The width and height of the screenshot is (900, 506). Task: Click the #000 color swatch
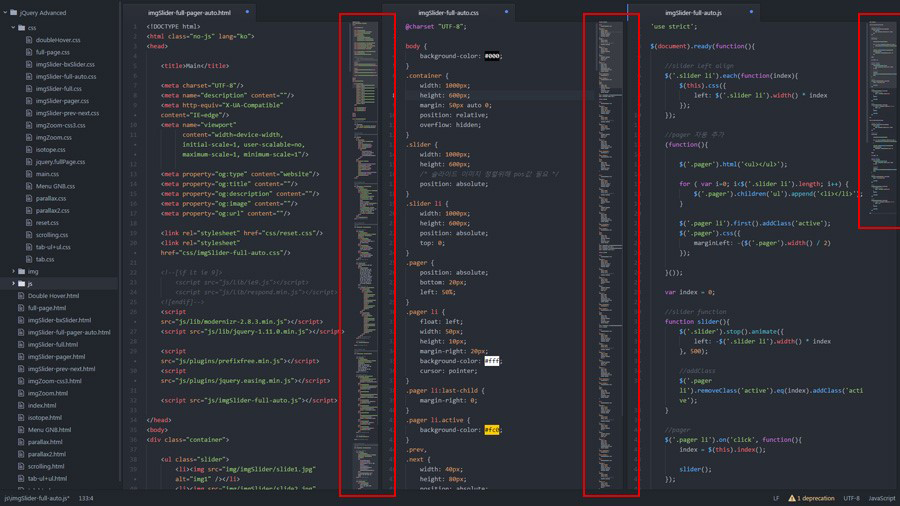point(492,56)
